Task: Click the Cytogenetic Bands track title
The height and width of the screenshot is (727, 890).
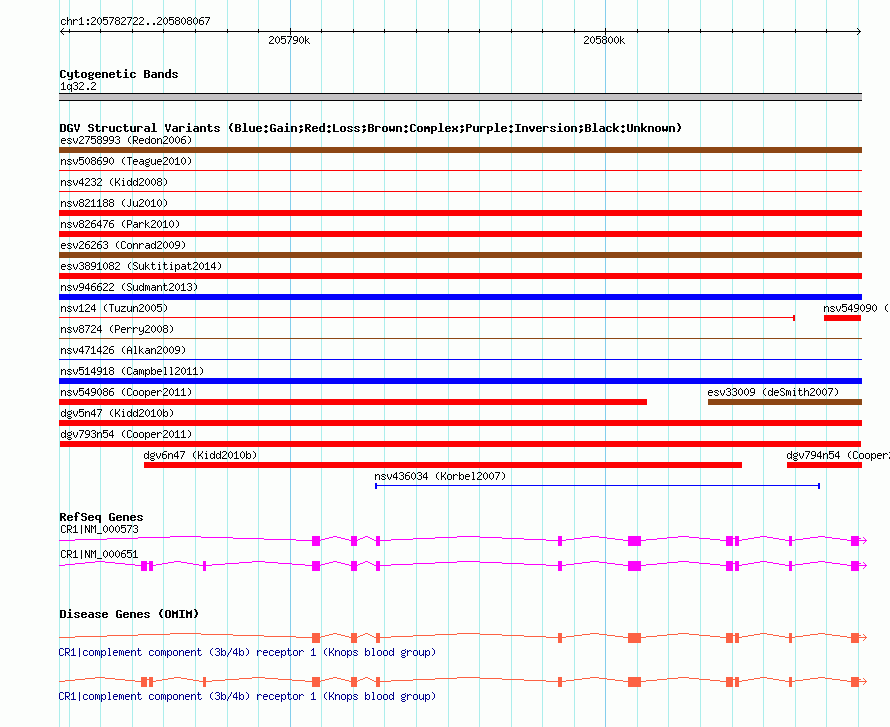Action: (x=118, y=74)
